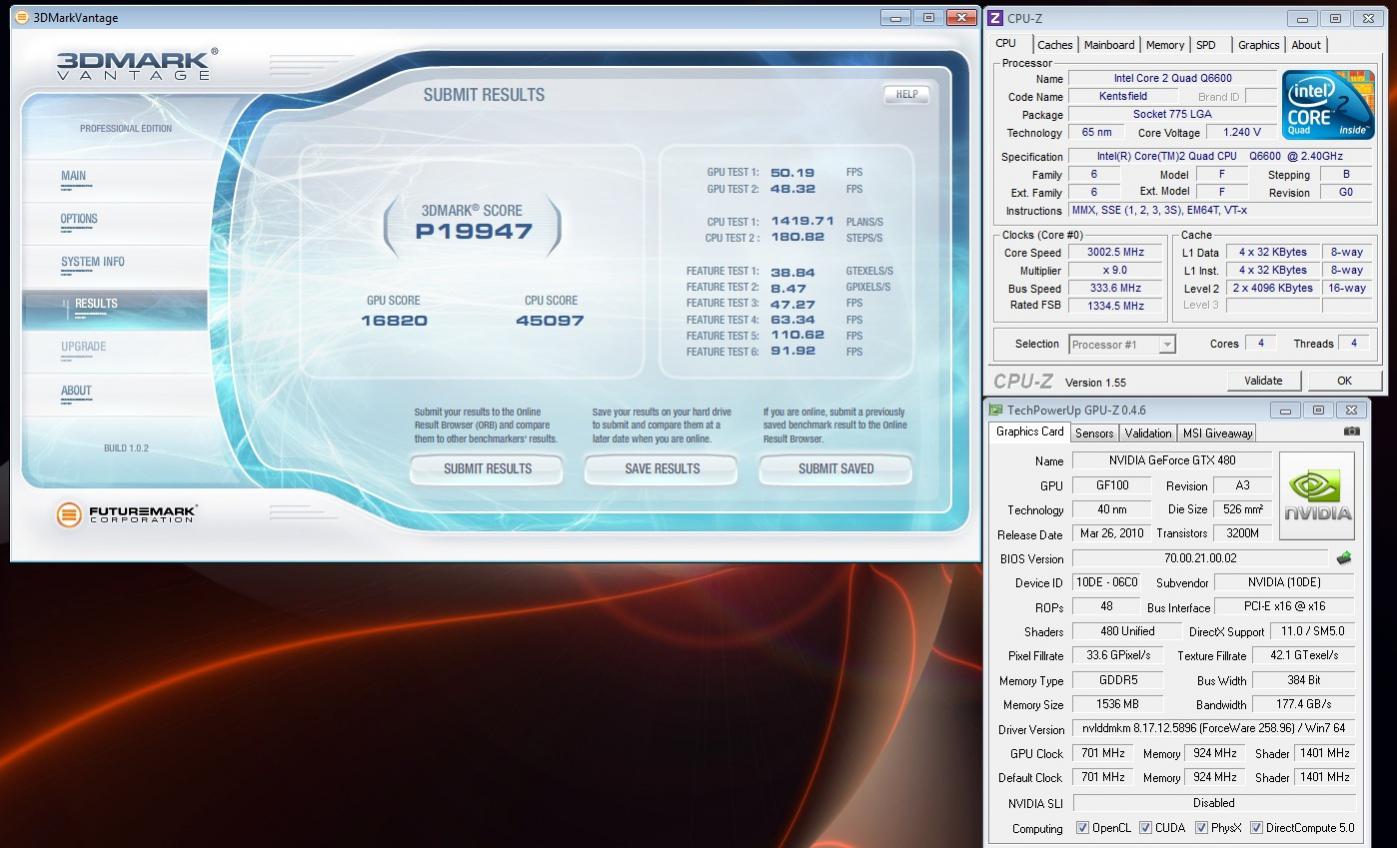Toggle the PhysX checkbox
The height and width of the screenshot is (848, 1397).
click(1201, 828)
